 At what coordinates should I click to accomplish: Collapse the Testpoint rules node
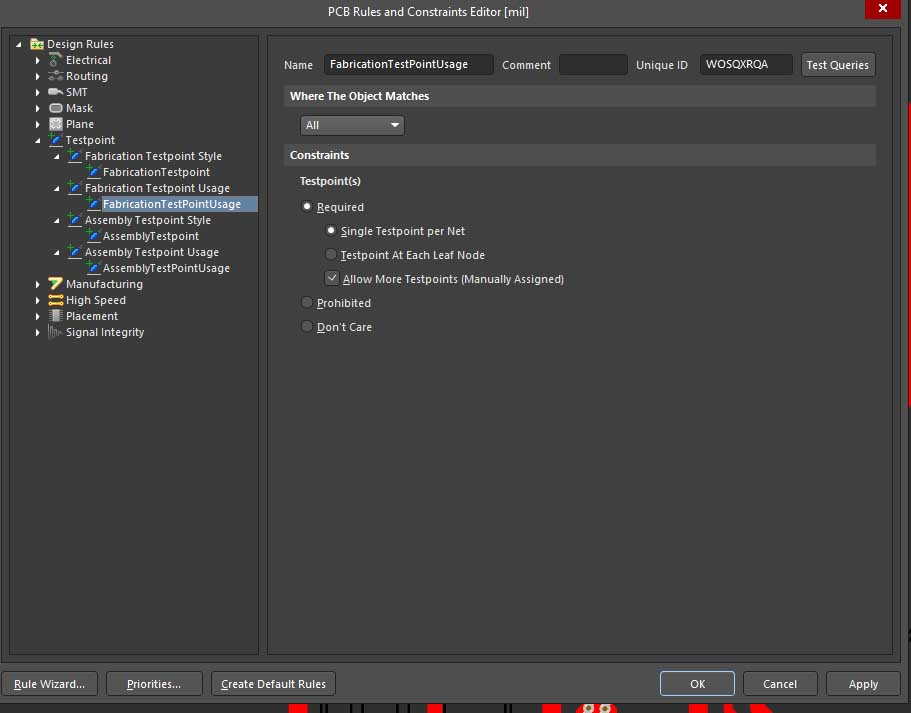(x=38, y=140)
